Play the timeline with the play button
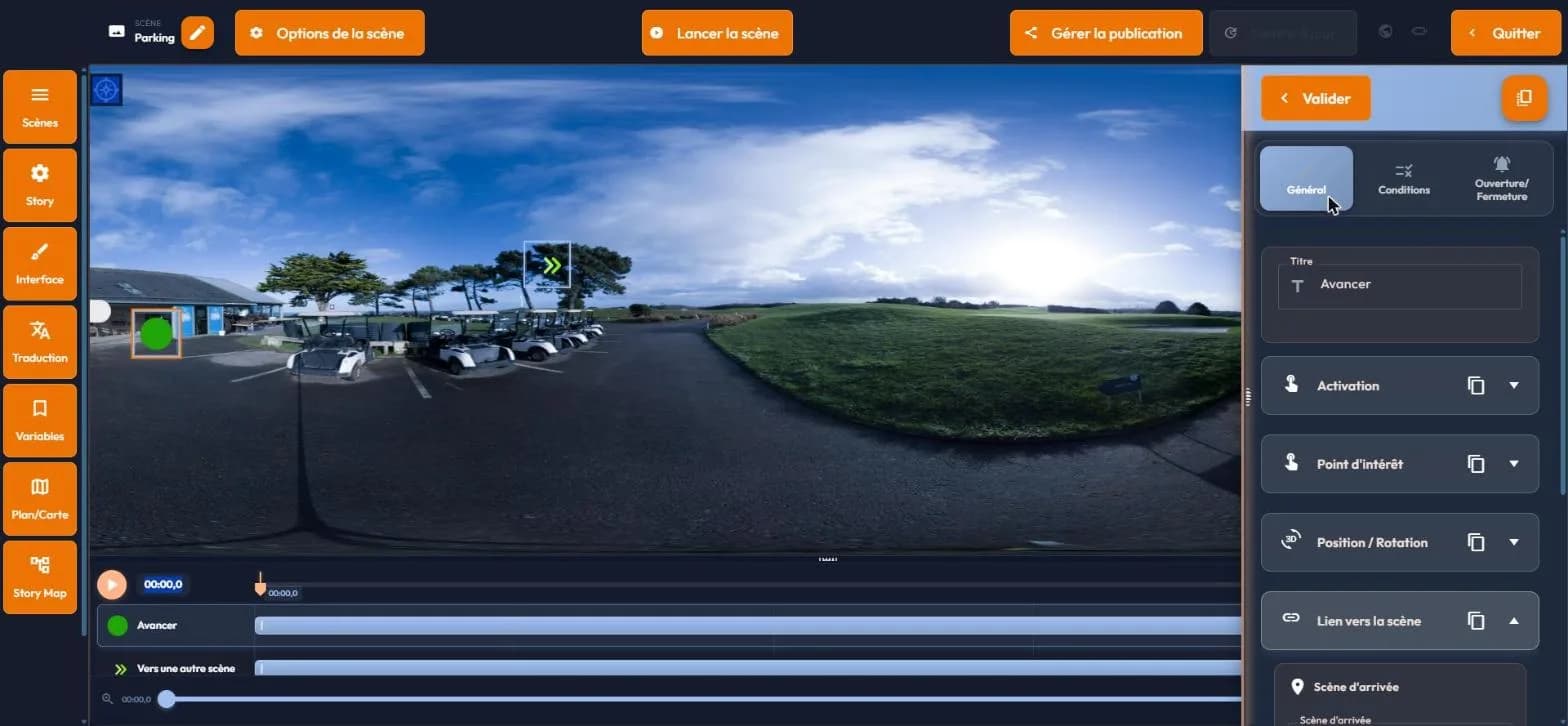 click(x=112, y=584)
